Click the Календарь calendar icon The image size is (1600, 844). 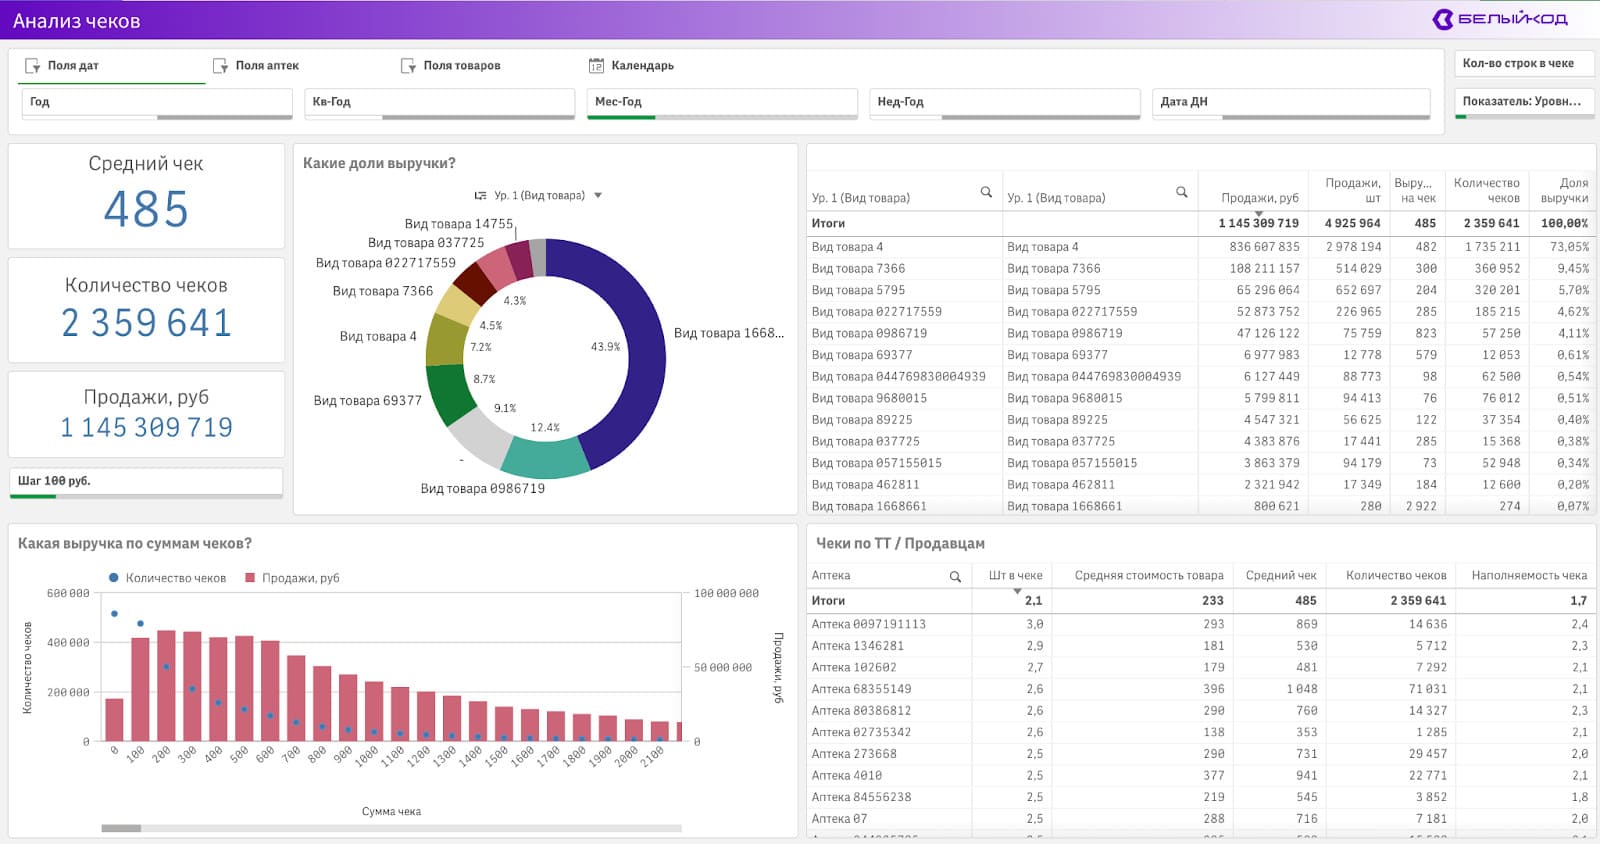596,66
